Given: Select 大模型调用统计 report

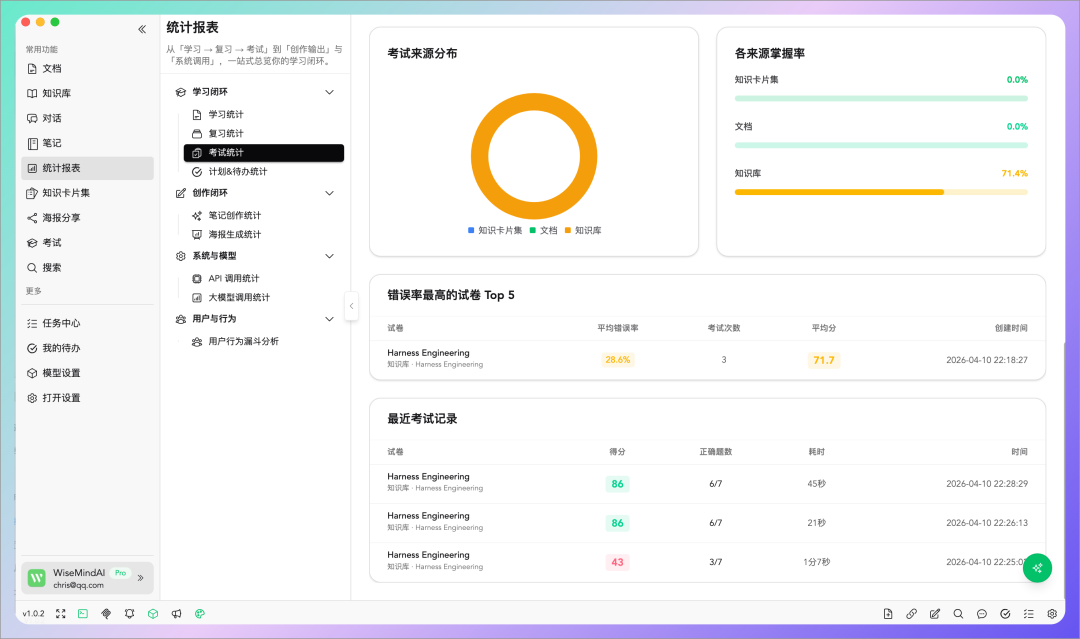Looking at the screenshot, I should click(264, 297).
